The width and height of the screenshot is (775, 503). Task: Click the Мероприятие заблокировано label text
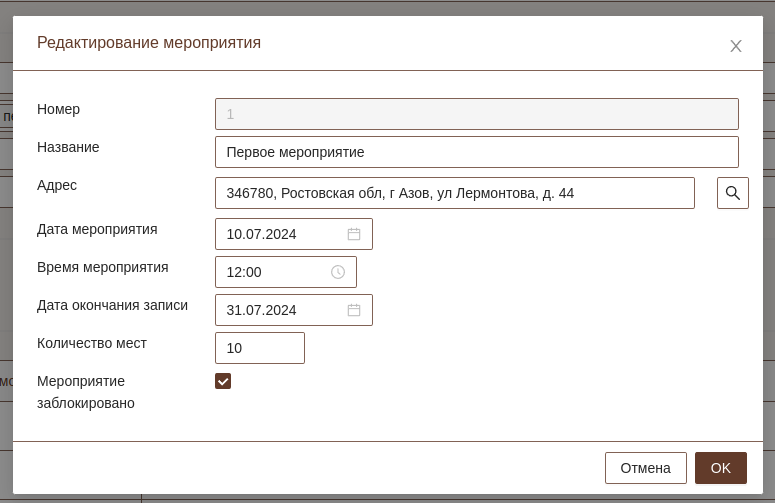coord(85,392)
